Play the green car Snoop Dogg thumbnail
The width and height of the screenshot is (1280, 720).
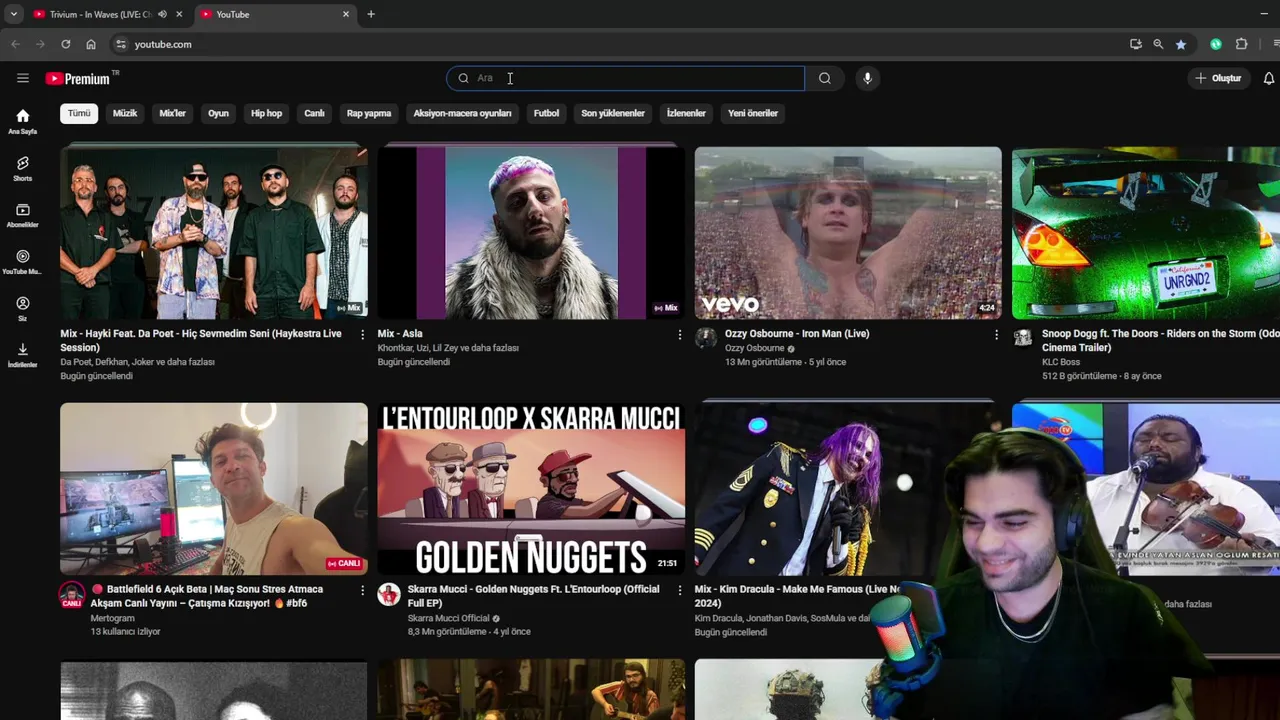[x=1146, y=233]
